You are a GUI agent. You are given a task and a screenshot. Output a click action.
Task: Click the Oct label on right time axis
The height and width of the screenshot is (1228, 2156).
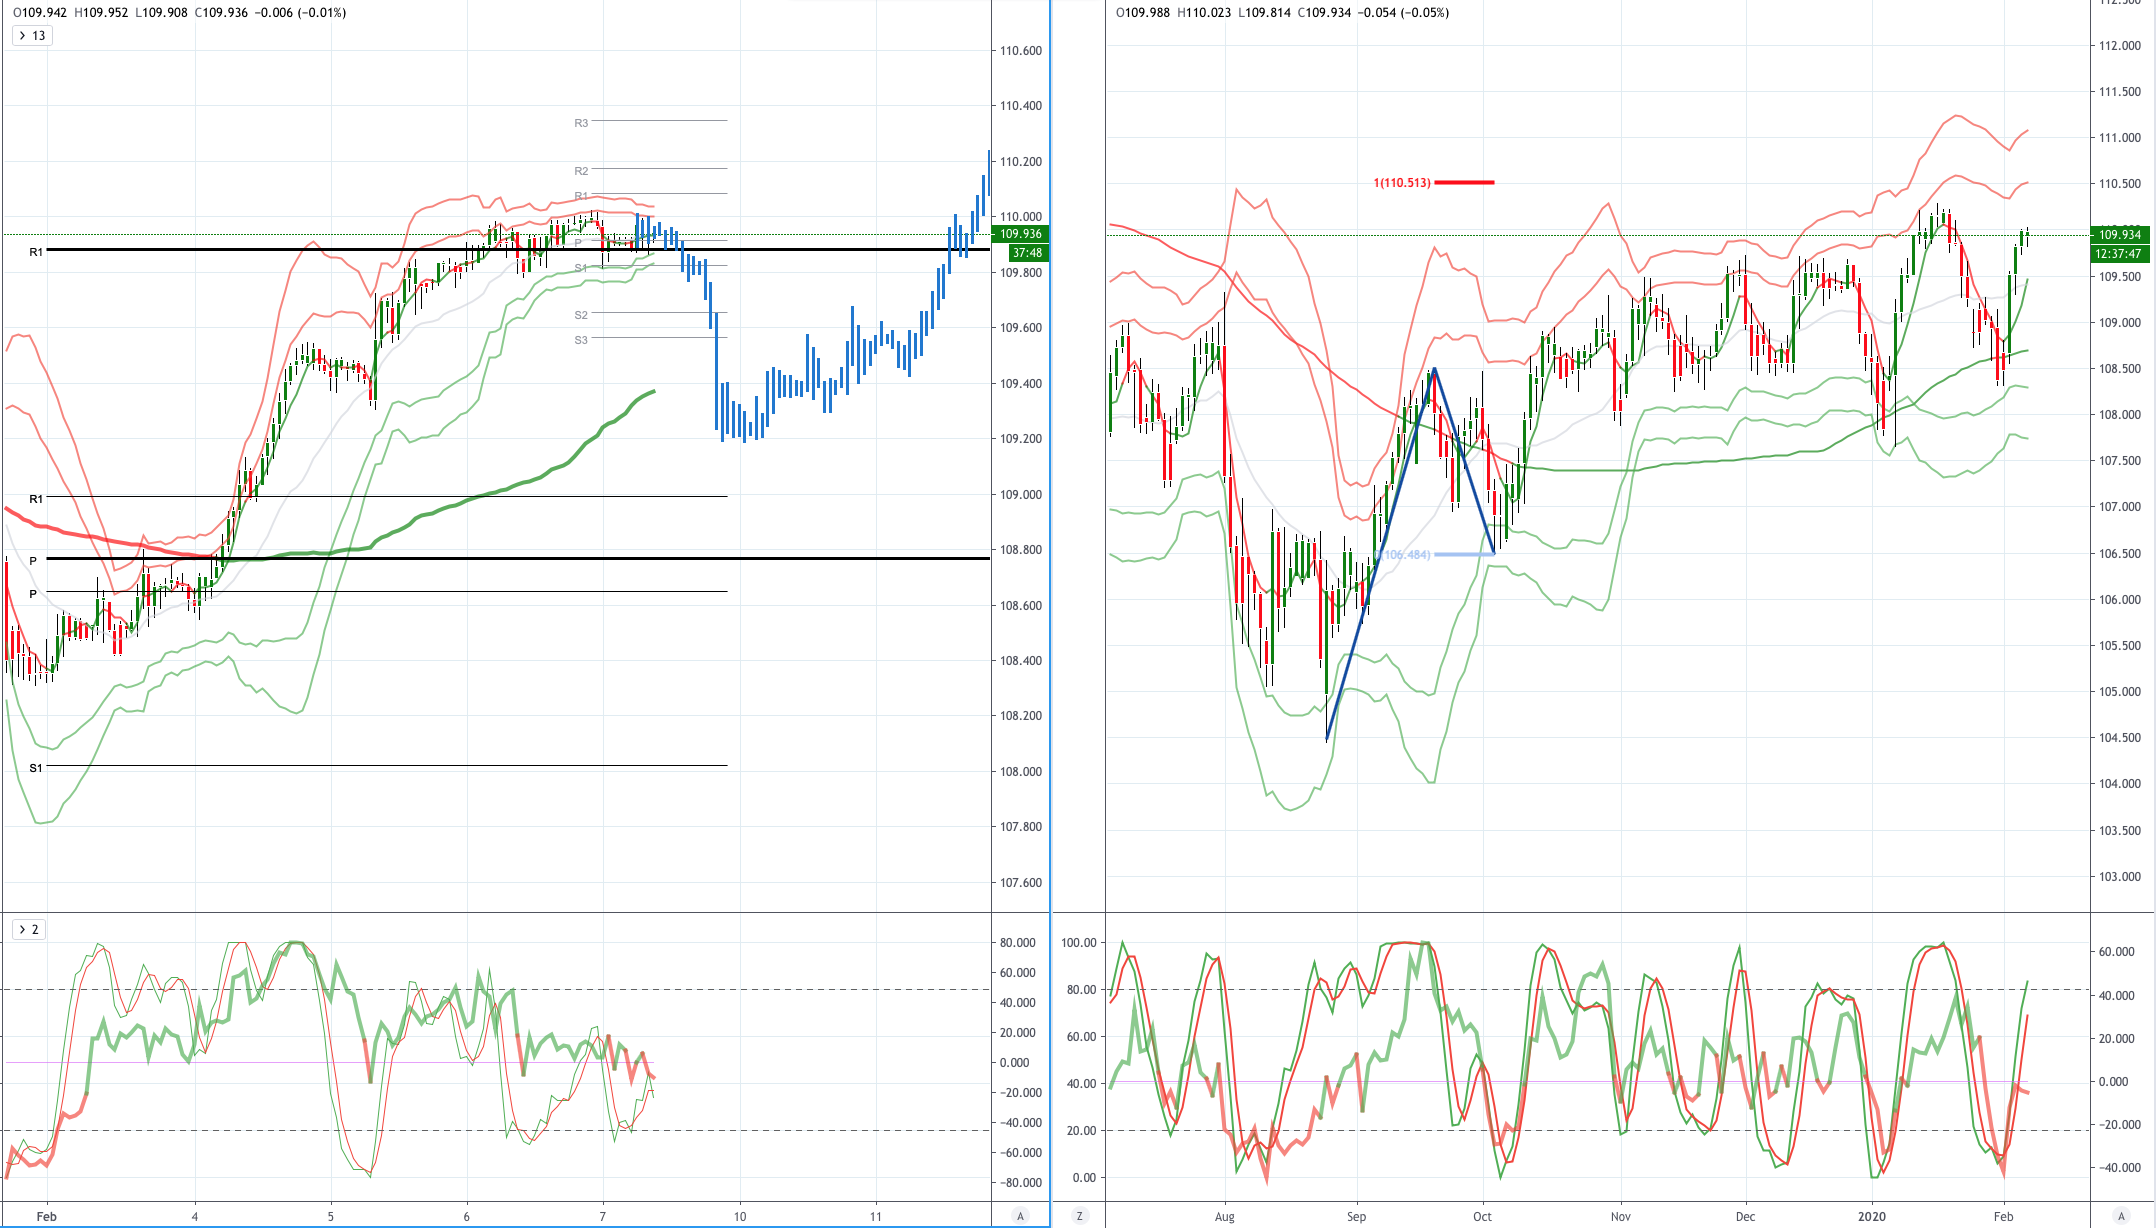[1482, 1216]
